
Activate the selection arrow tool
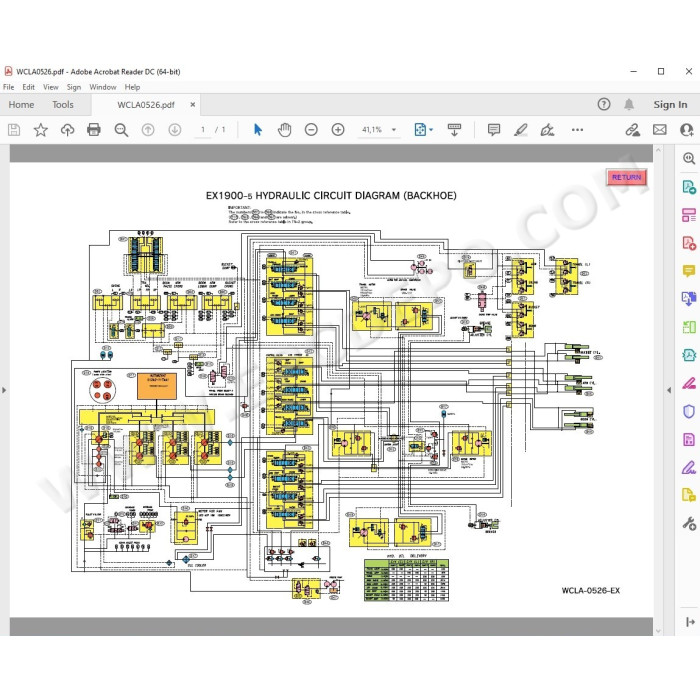coord(258,130)
